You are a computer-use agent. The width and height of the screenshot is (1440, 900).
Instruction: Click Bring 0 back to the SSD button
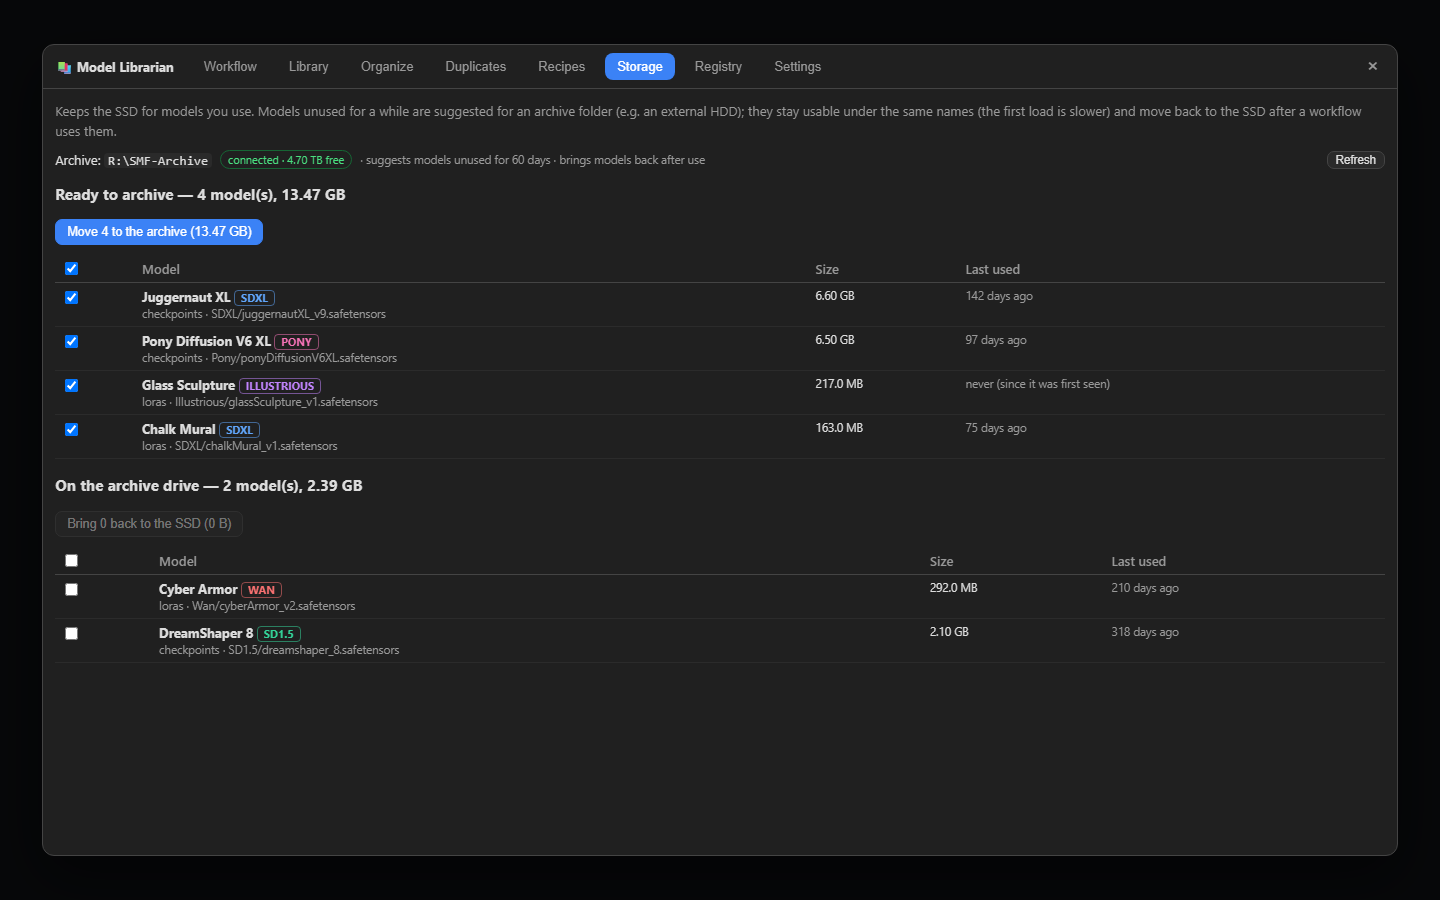pyautogui.click(x=149, y=524)
